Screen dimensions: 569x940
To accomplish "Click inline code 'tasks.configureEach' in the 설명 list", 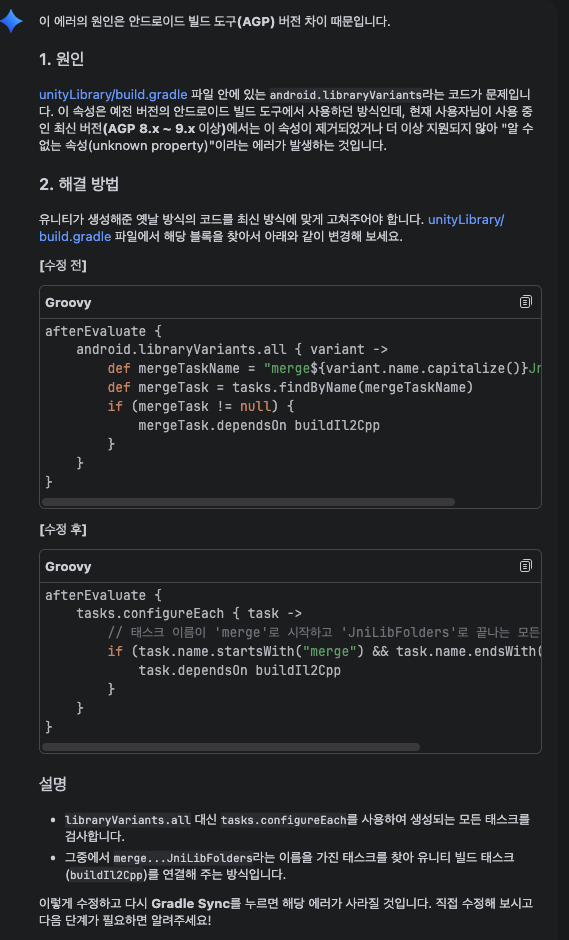I will 284,820.
